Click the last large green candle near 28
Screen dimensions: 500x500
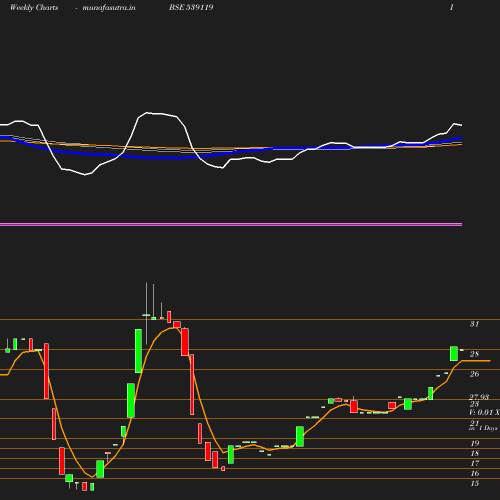(x=454, y=354)
